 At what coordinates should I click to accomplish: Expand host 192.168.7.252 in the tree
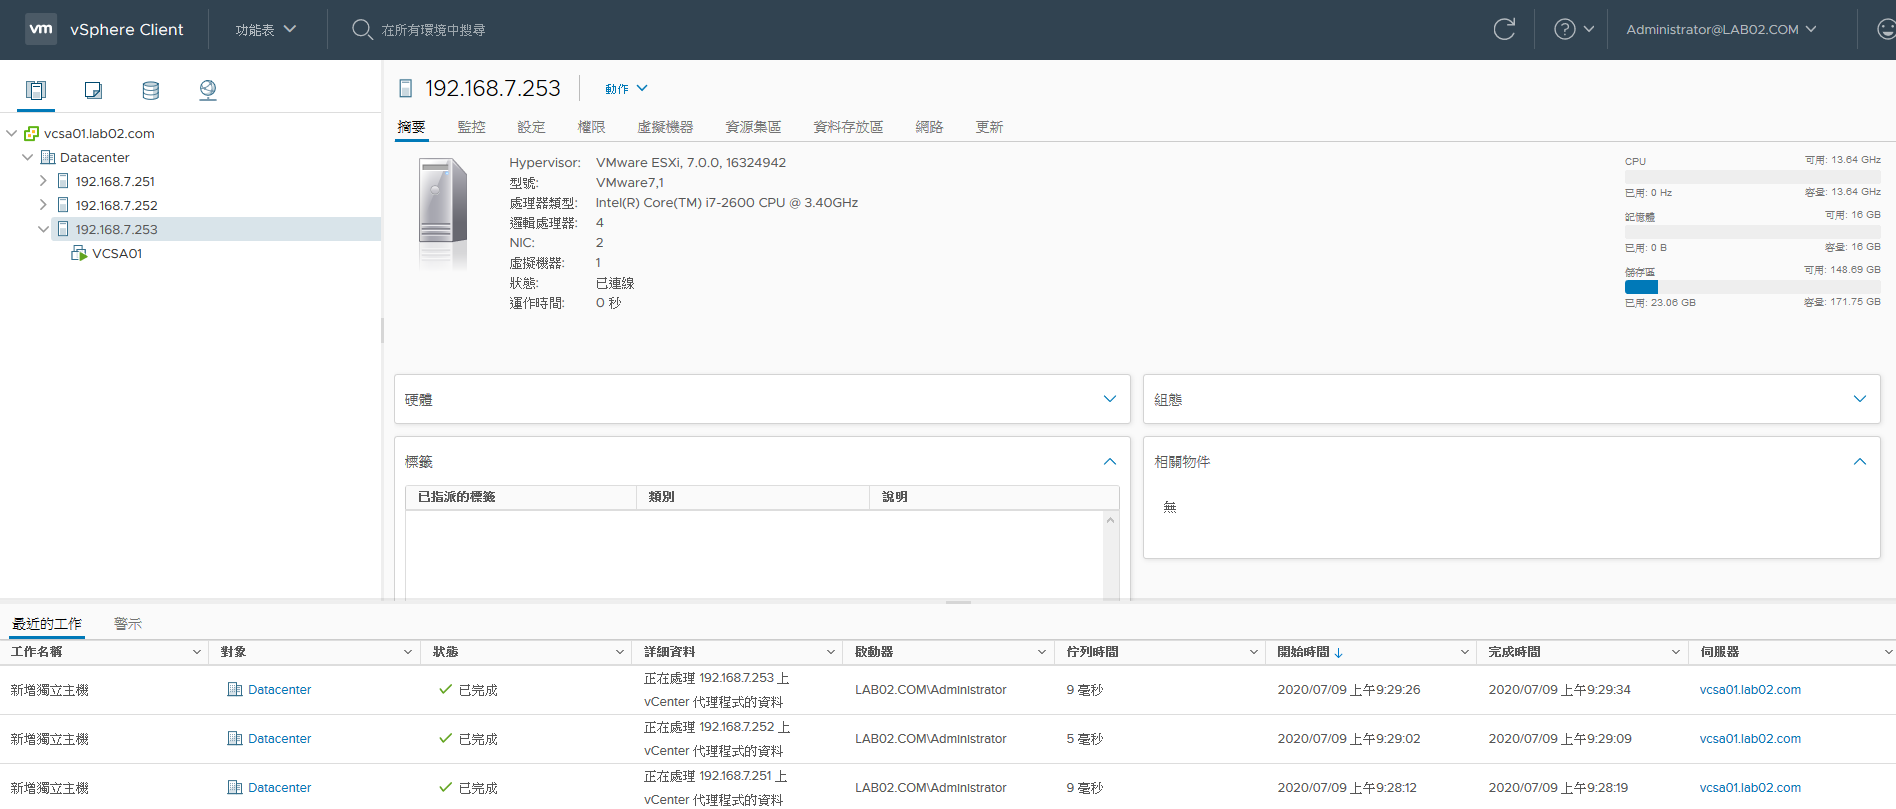pyautogui.click(x=43, y=205)
